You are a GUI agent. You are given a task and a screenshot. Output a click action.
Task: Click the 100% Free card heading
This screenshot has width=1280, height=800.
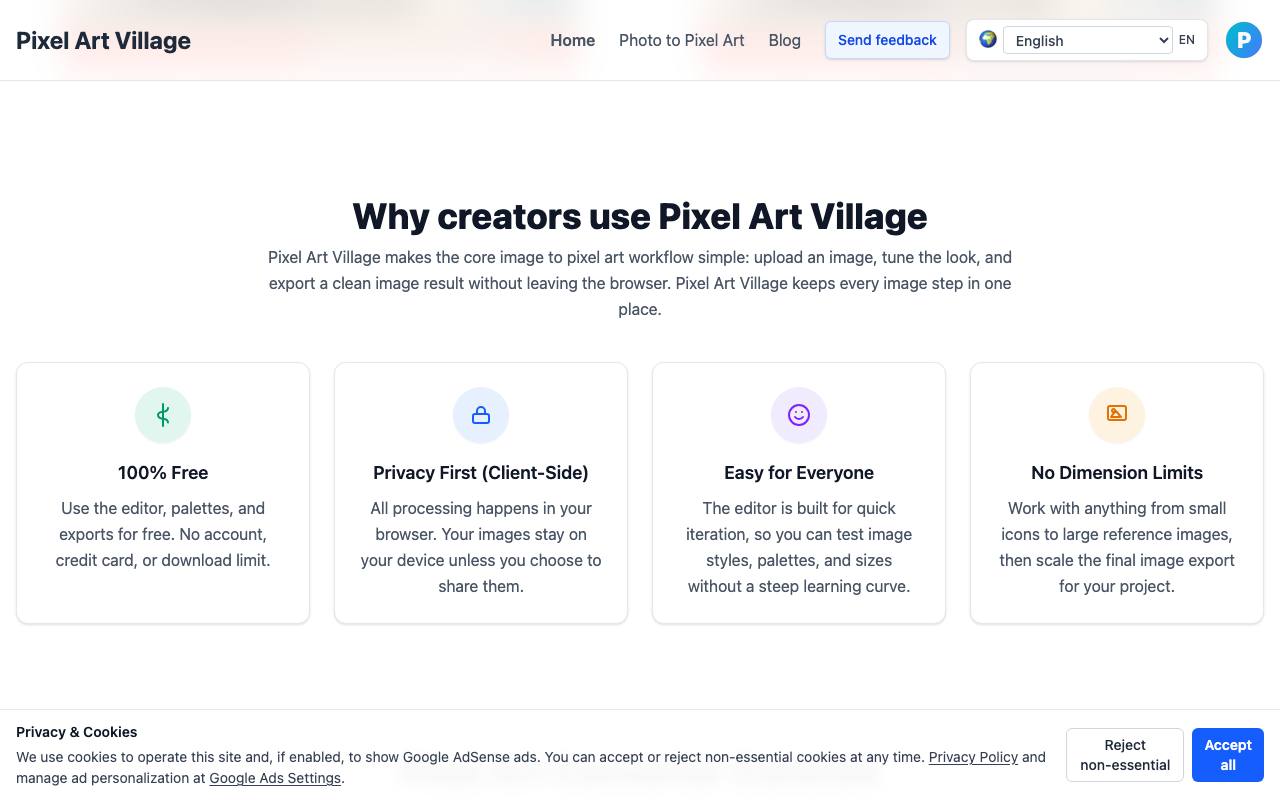[x=163, y=473]
